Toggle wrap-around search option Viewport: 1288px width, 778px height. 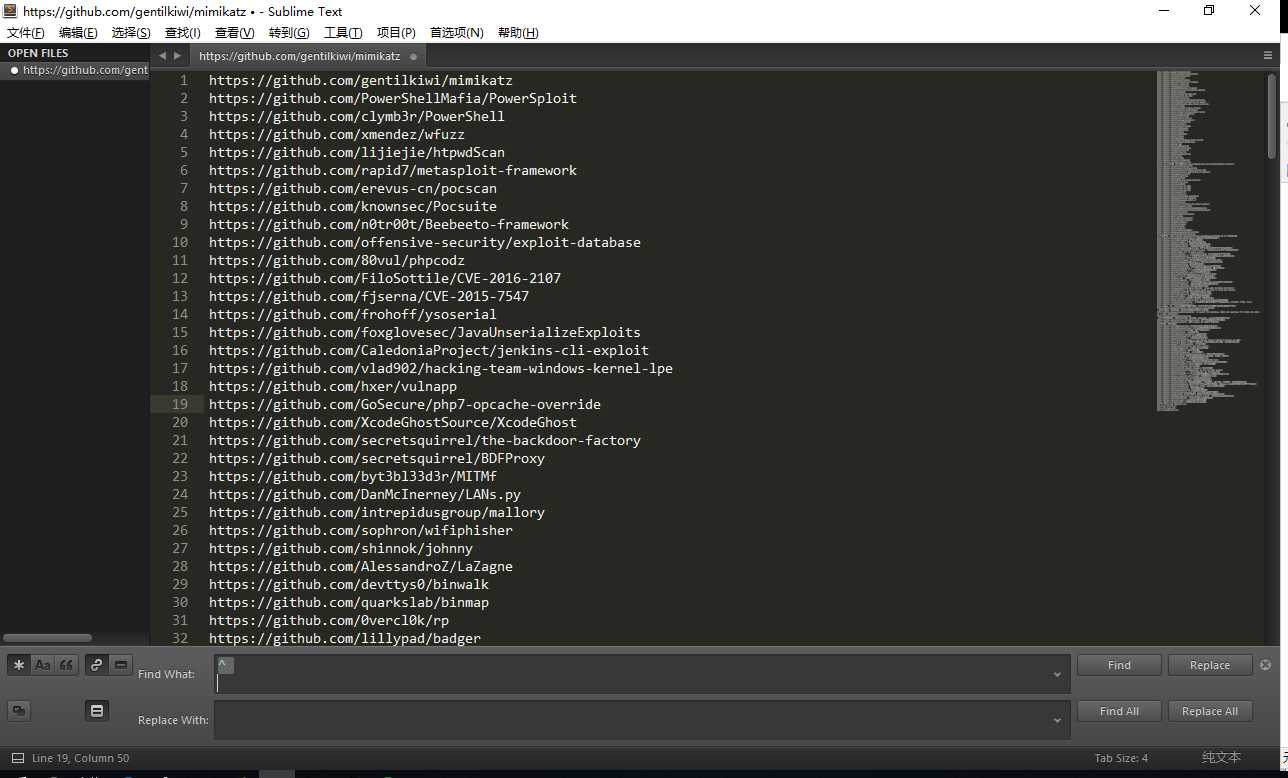[x=97, y=665]
